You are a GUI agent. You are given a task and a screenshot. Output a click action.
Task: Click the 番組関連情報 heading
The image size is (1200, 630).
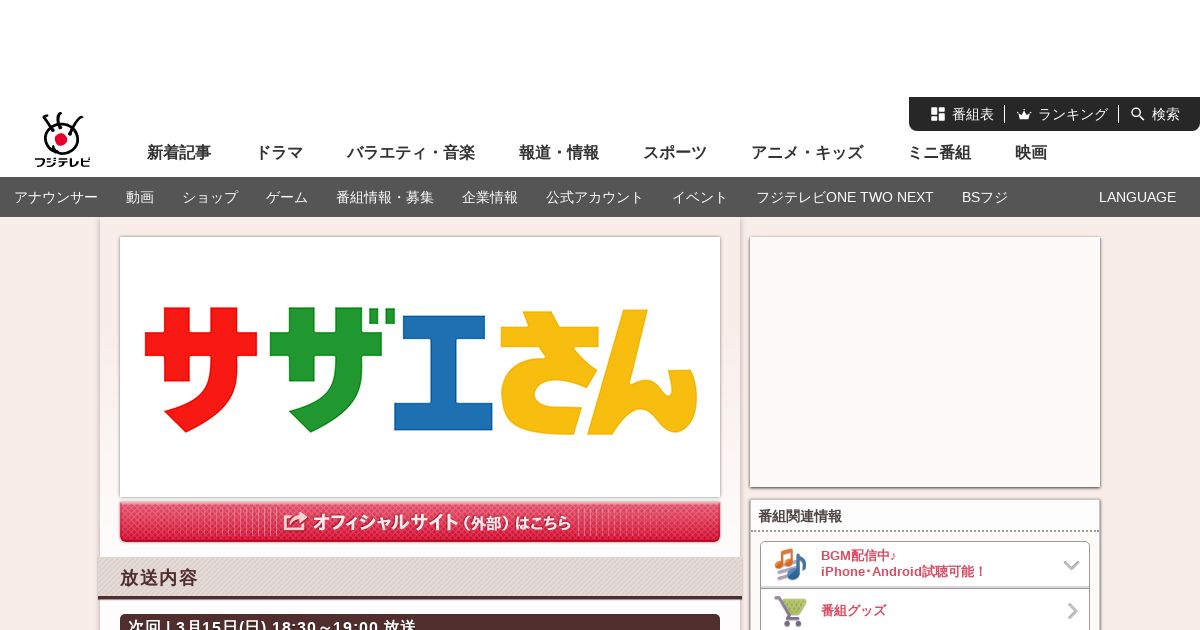[800, 516]
